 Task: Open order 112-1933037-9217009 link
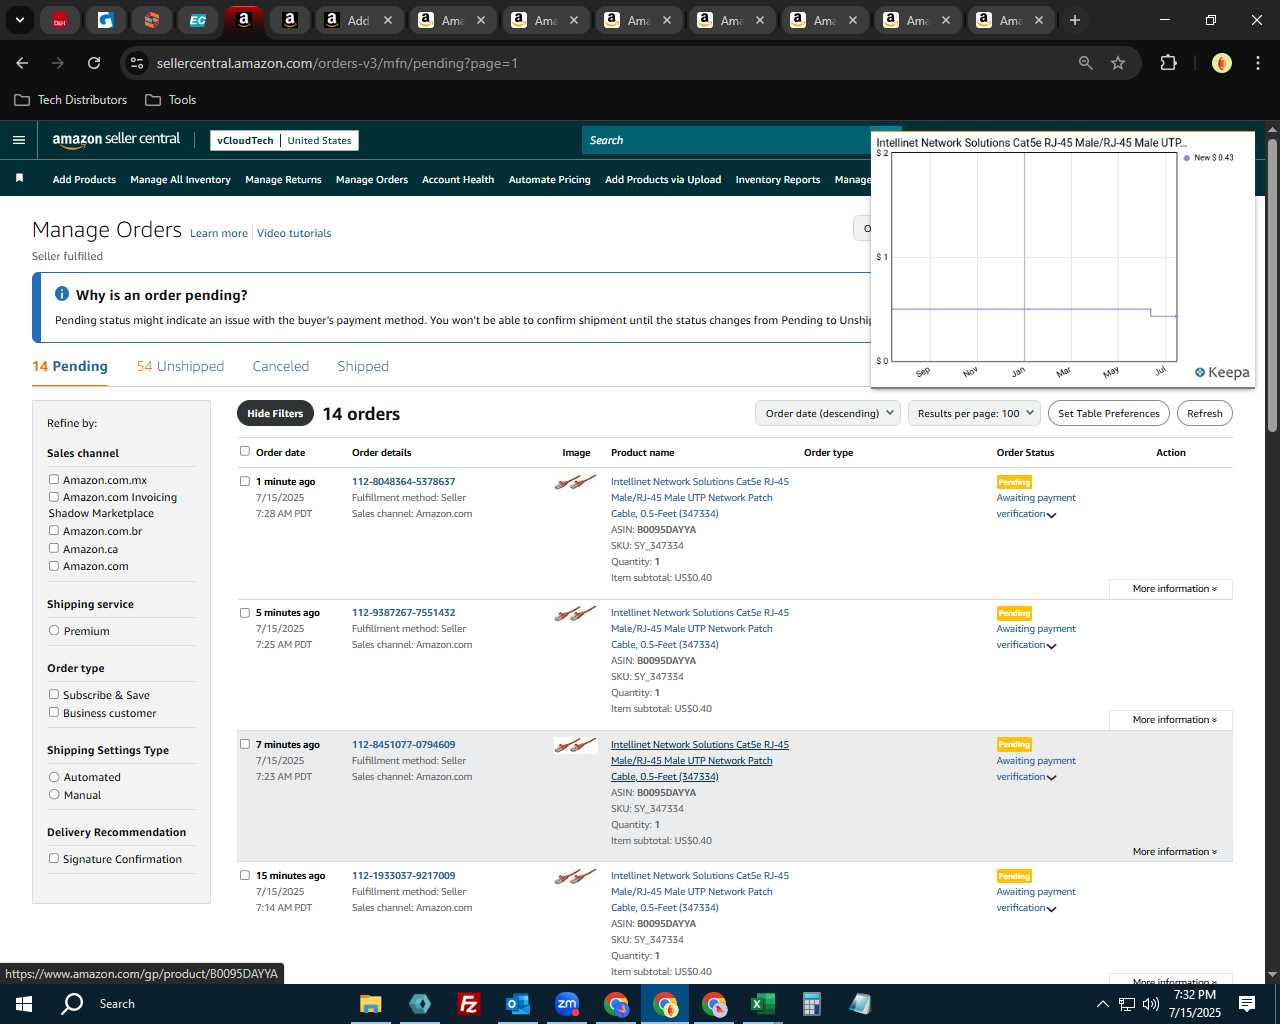(404, 875)
